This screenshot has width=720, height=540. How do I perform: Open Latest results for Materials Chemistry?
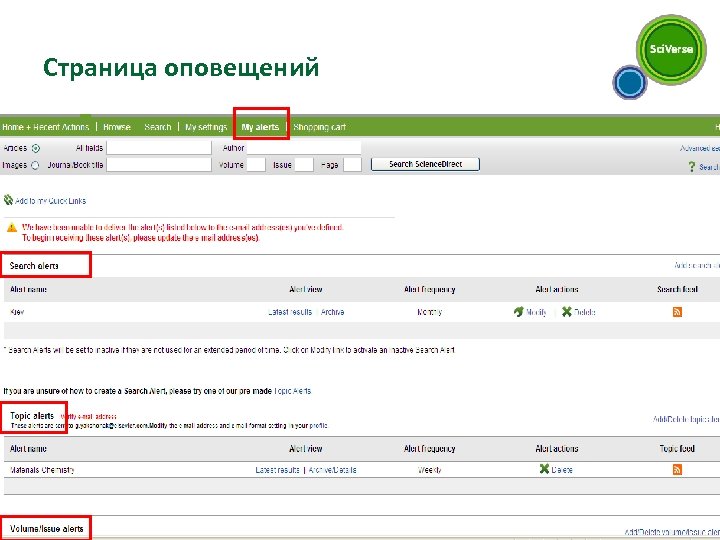(277, 470)
